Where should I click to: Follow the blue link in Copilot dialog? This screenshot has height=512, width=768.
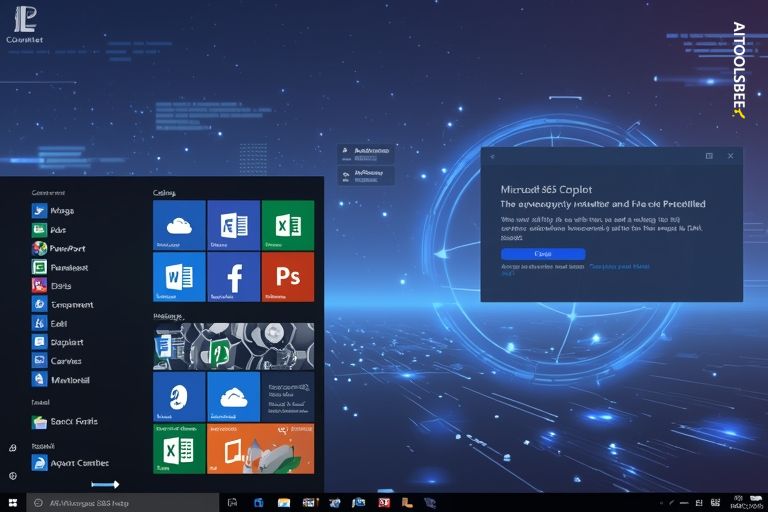(619, 267)
